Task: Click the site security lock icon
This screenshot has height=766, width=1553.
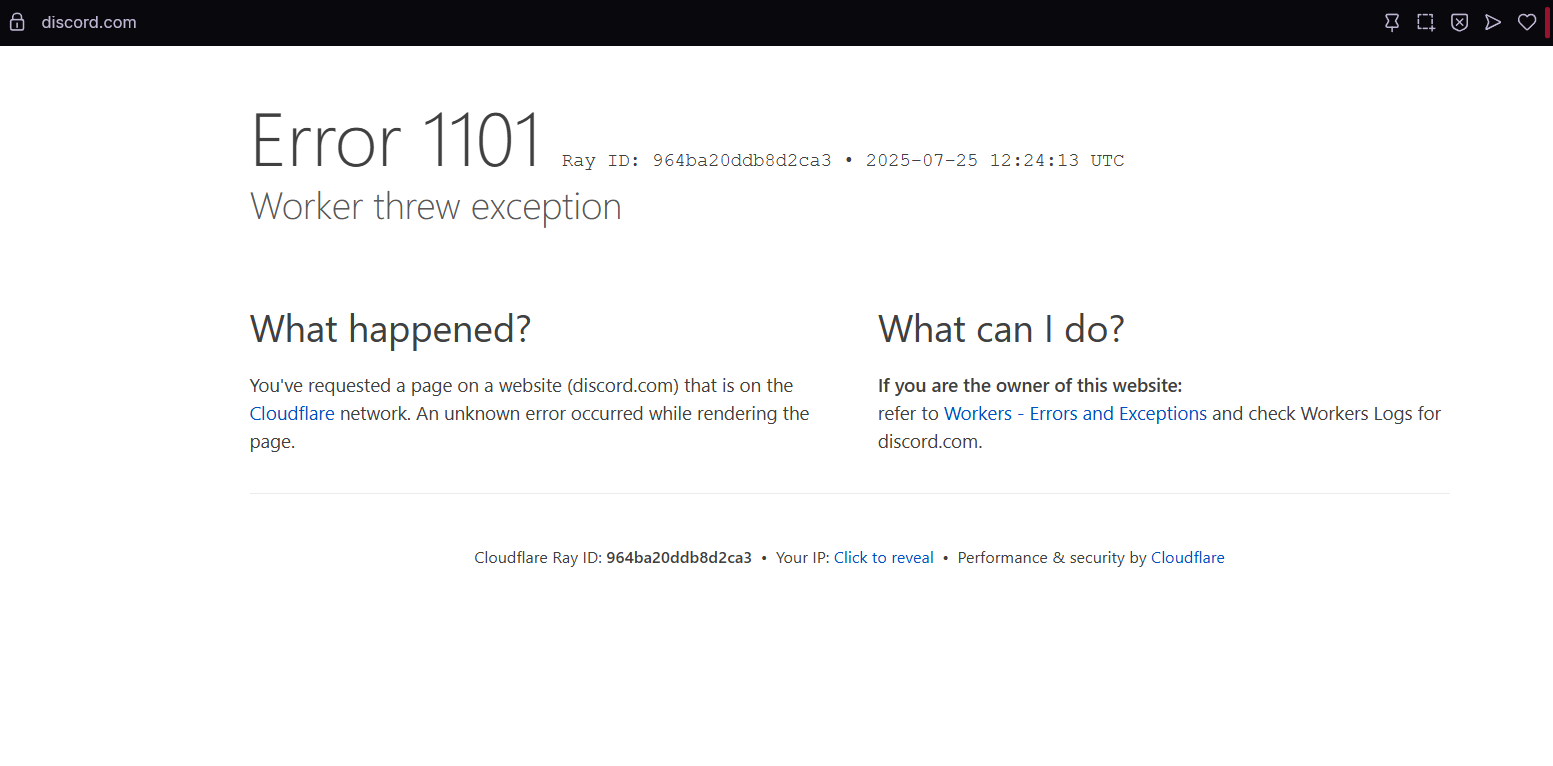Action: tap(17, 22)
